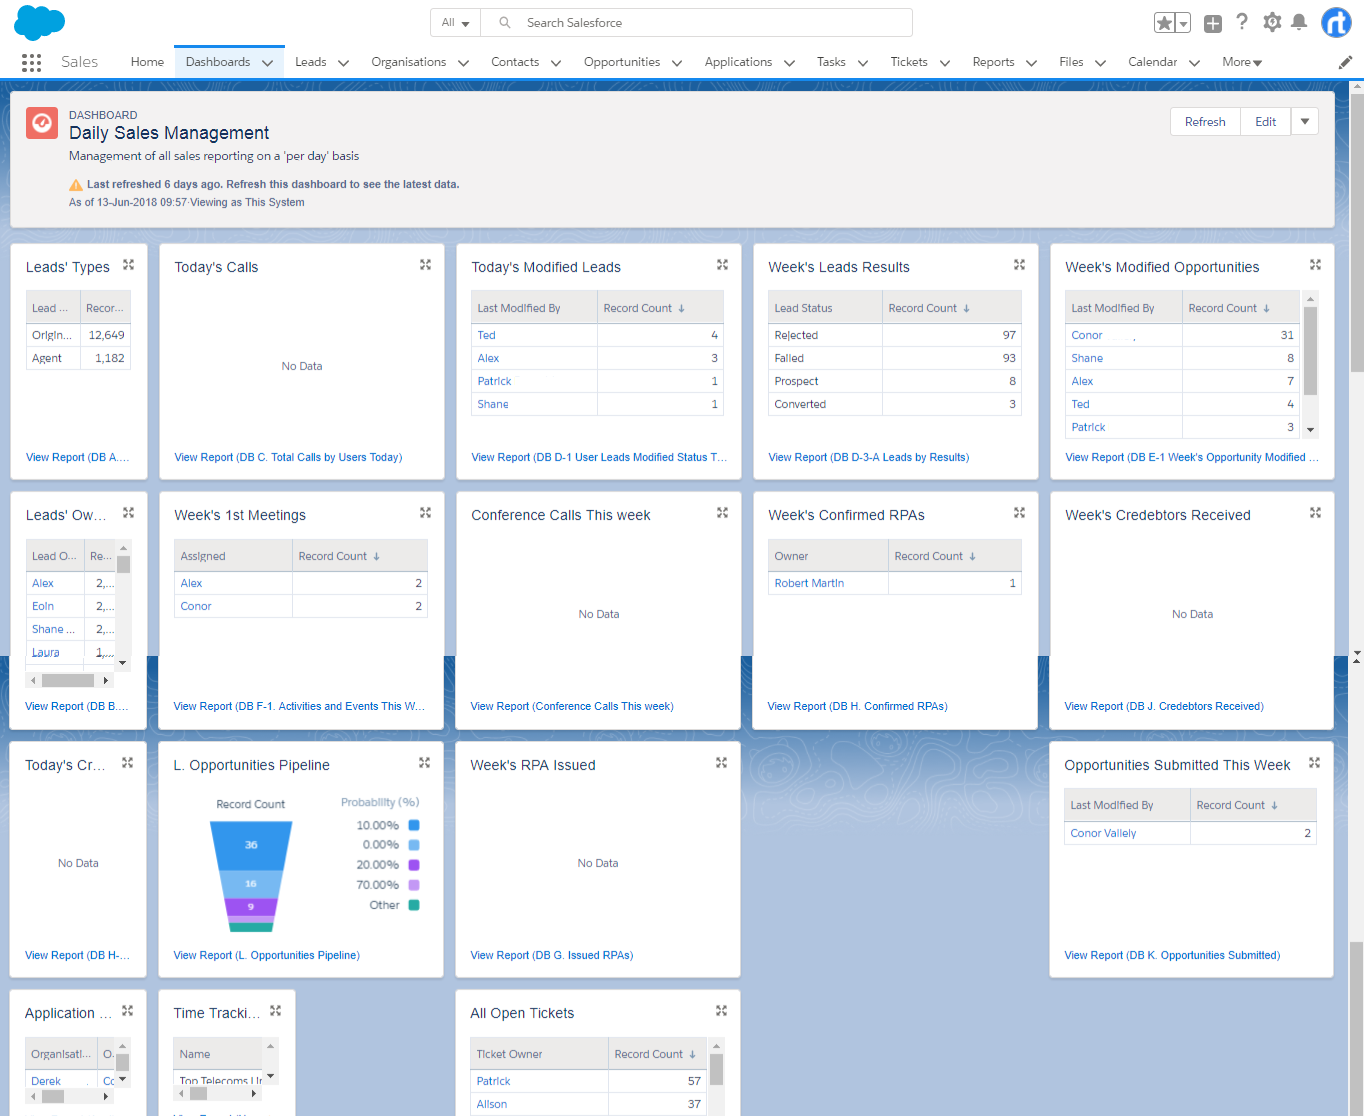Click the pencil edit navigation icon
This screenshot has height=1116, width=1364.
click(x=1345, y=62)
